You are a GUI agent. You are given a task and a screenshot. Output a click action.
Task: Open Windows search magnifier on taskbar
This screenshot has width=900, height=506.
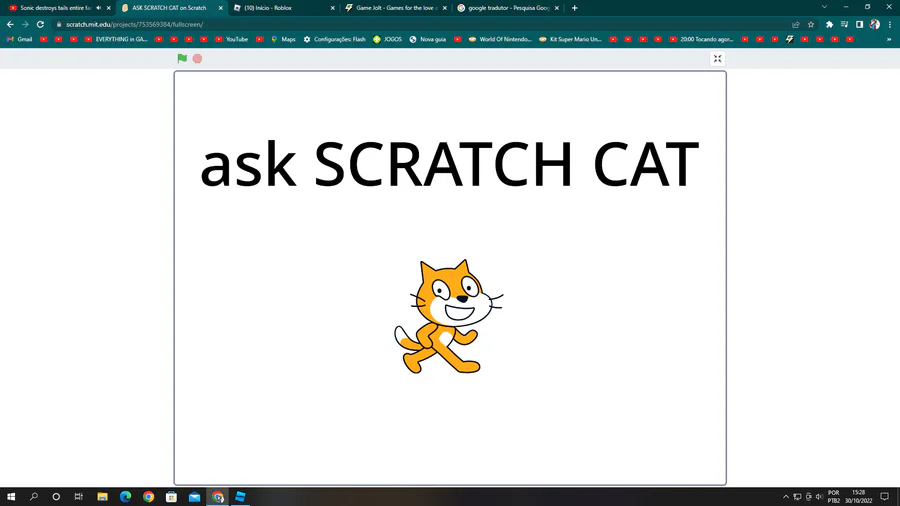click(34, 497)
